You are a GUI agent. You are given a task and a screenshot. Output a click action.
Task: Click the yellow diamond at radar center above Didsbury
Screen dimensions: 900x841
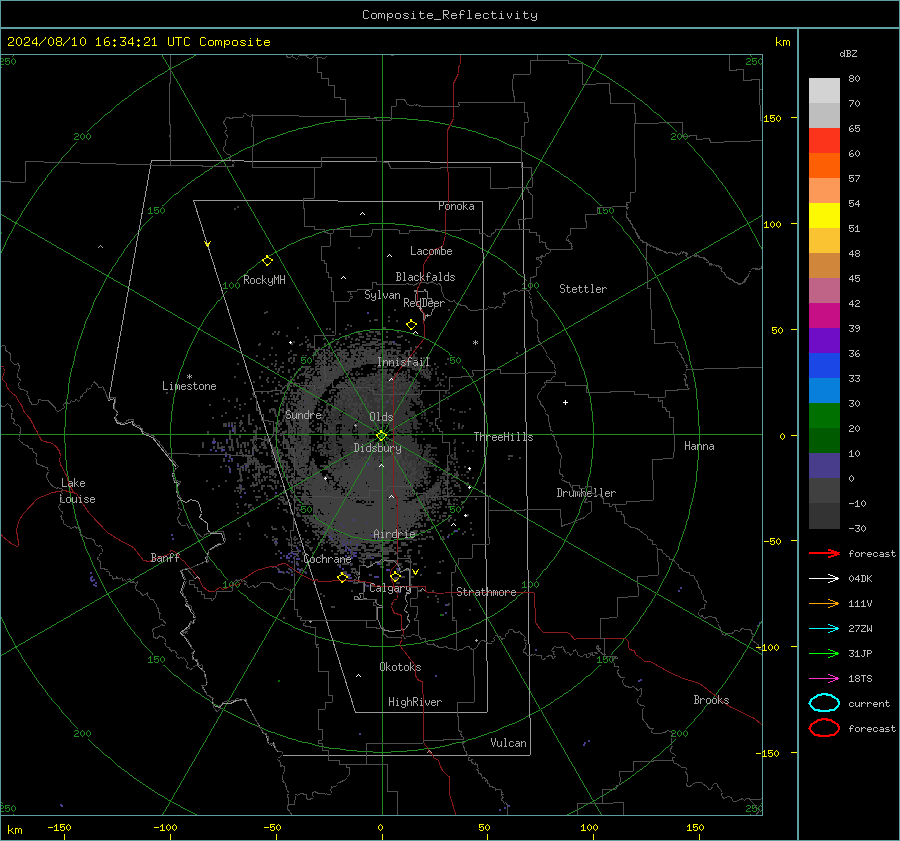click(381, 435)
